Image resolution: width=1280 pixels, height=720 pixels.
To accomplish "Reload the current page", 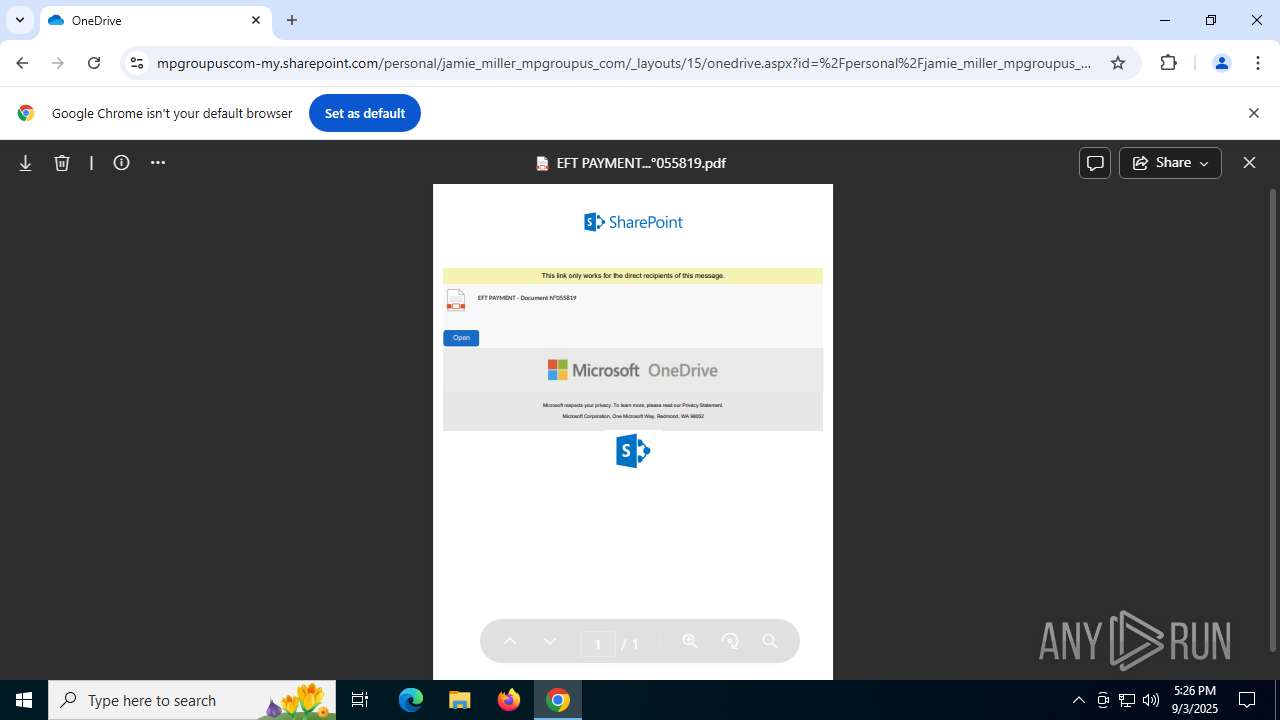I will (x=94, y=63).
